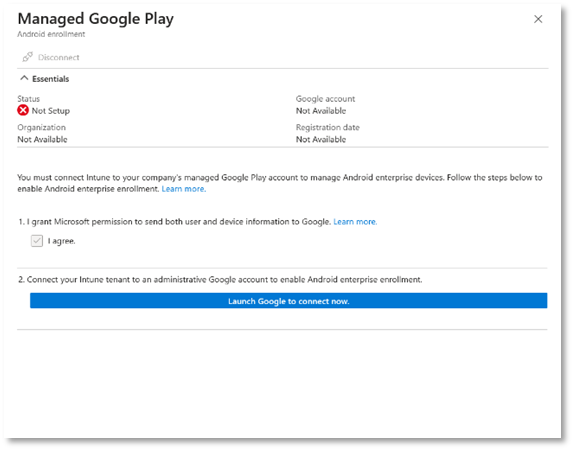
Task: Click the red Not Setup status icon
Action: point(23,110)
